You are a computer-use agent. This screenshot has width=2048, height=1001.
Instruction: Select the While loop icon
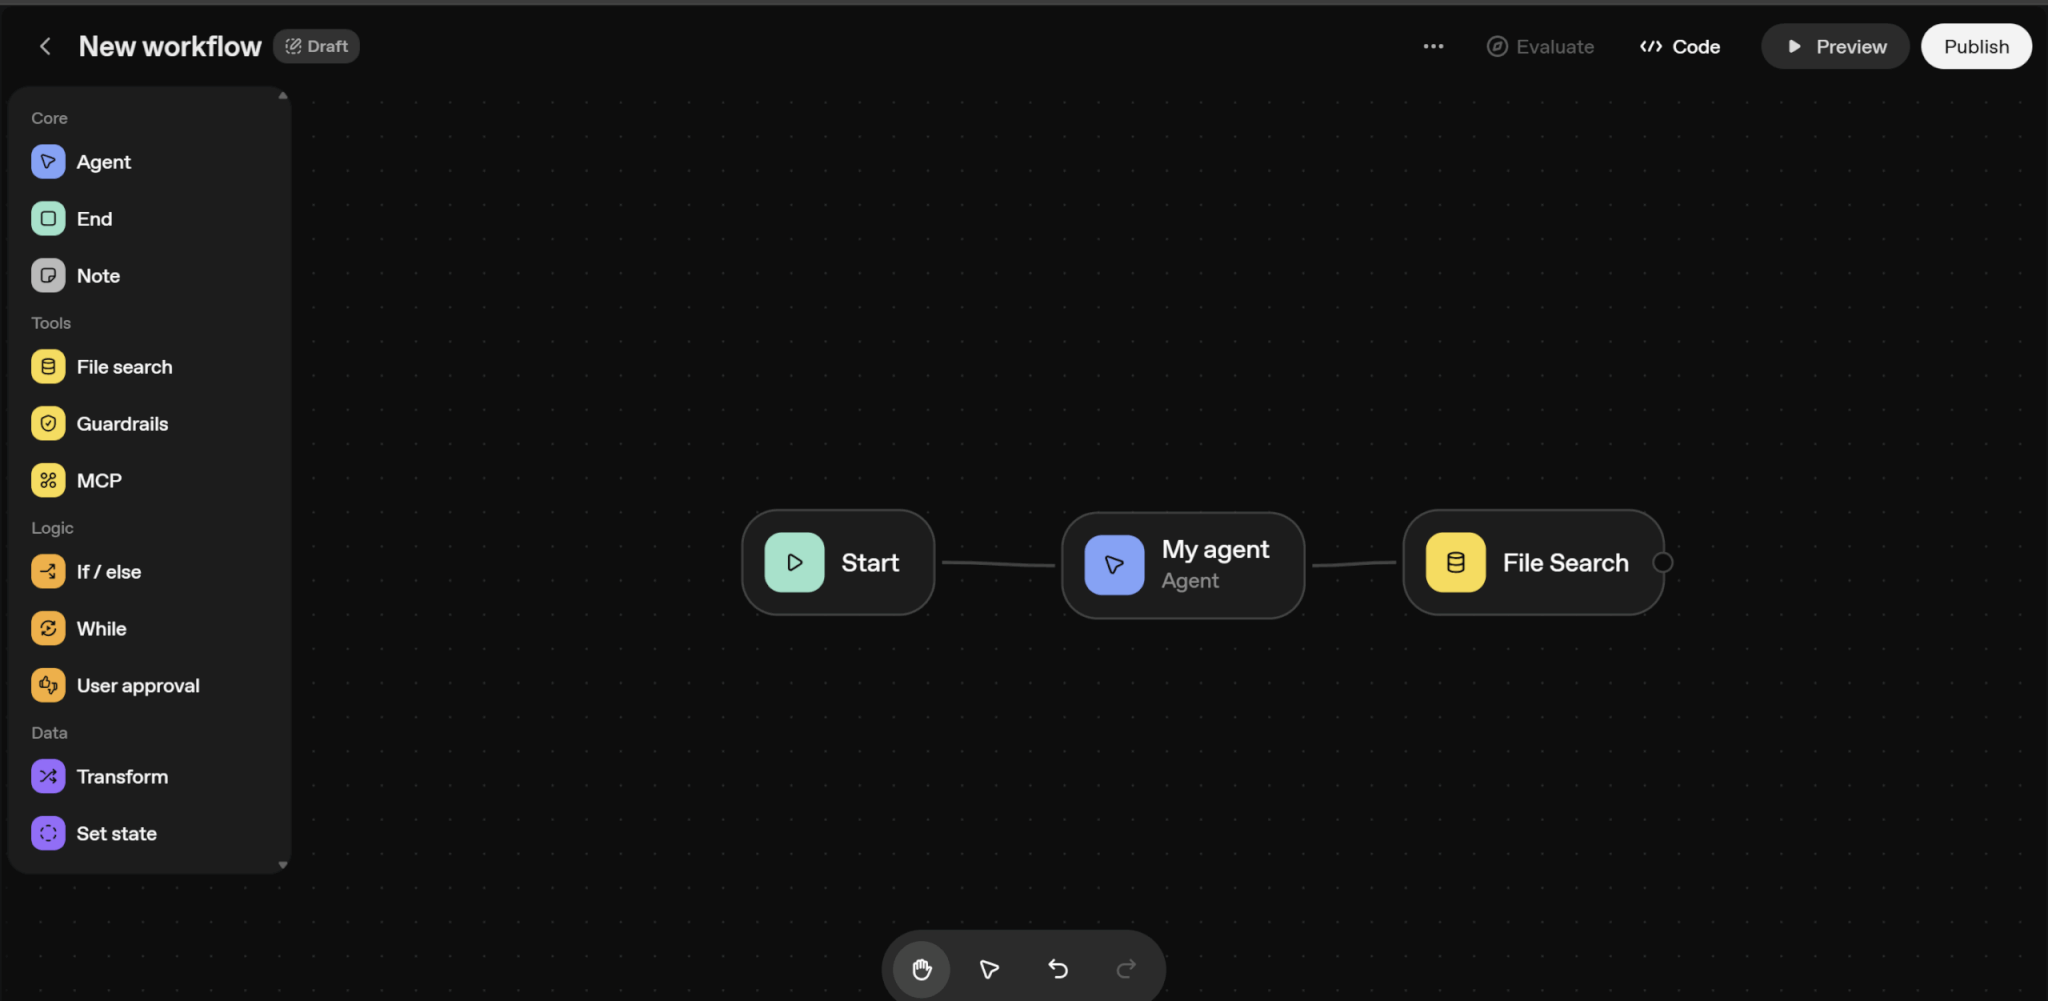tap(48, 629)
